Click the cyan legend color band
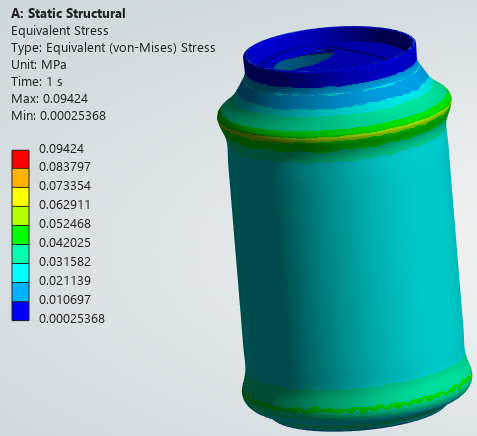Image resolution: width=477 pixels, height=436 pixels. pos(20,273)
